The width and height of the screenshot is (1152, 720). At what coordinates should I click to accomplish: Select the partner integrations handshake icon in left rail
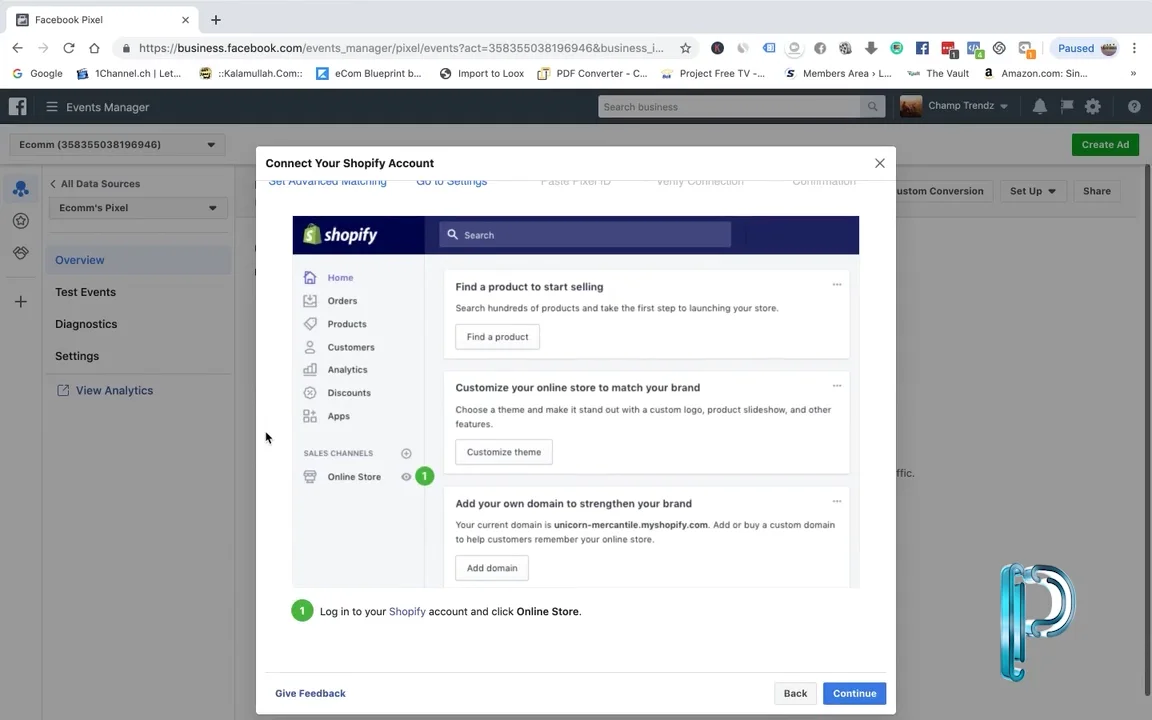pyautogui.click(x=21, y=253)
